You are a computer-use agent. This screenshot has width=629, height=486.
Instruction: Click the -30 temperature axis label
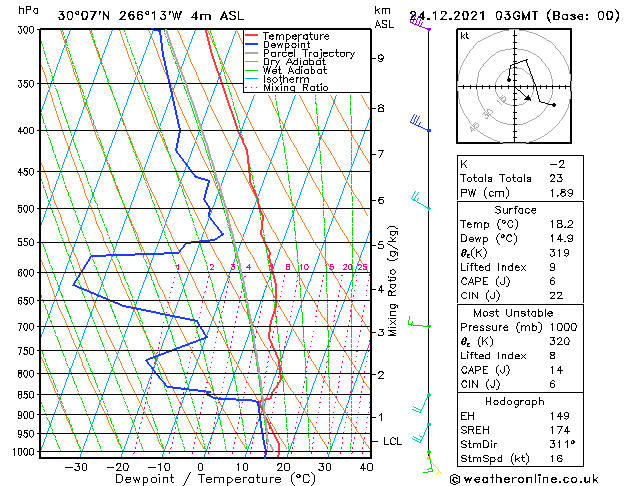(75, 467)
